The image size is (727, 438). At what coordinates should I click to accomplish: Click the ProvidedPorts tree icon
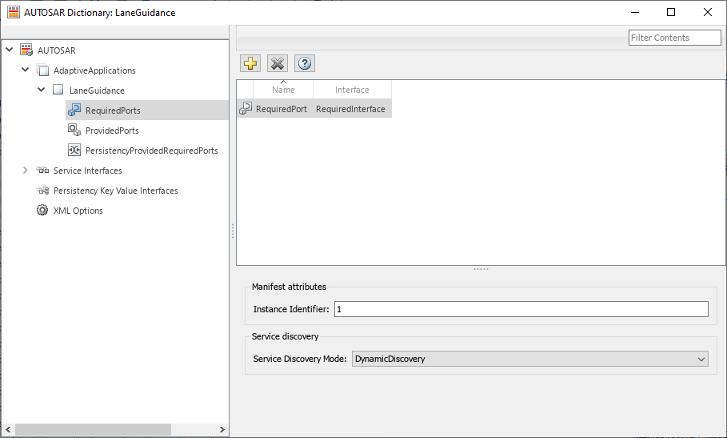click(x=74, y=130)
